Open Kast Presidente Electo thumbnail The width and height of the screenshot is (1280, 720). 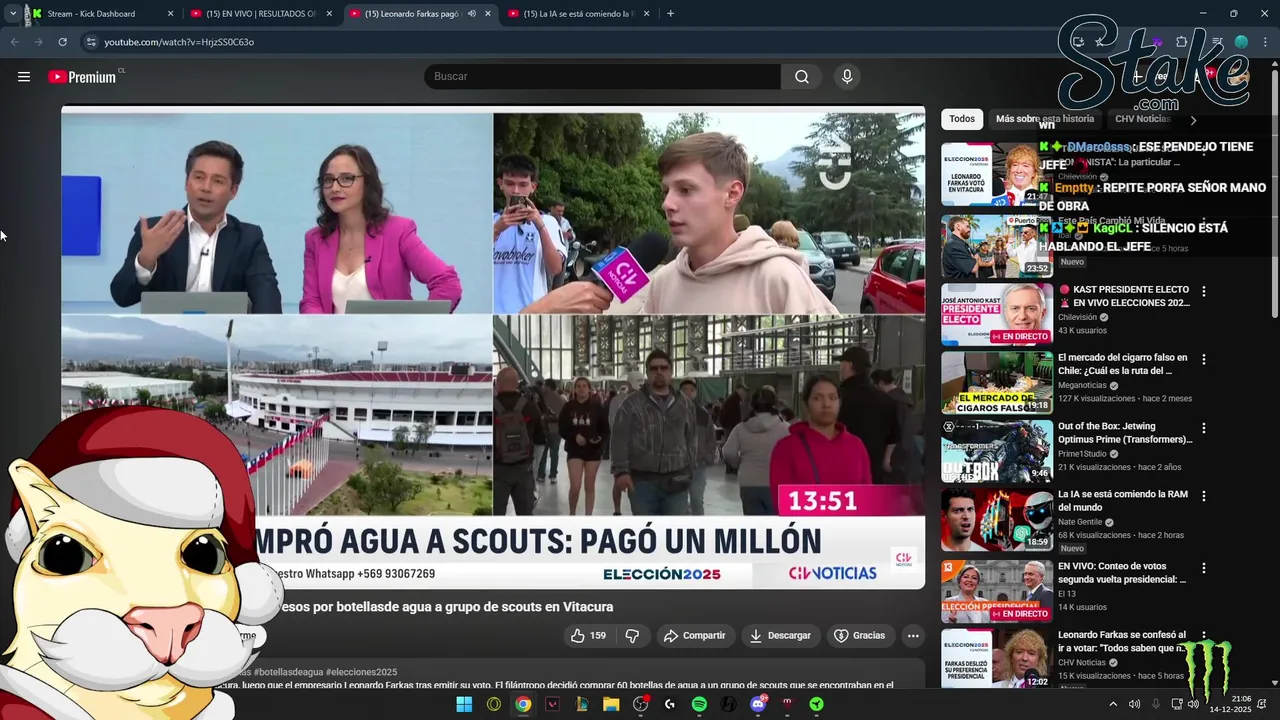[997, 314]
